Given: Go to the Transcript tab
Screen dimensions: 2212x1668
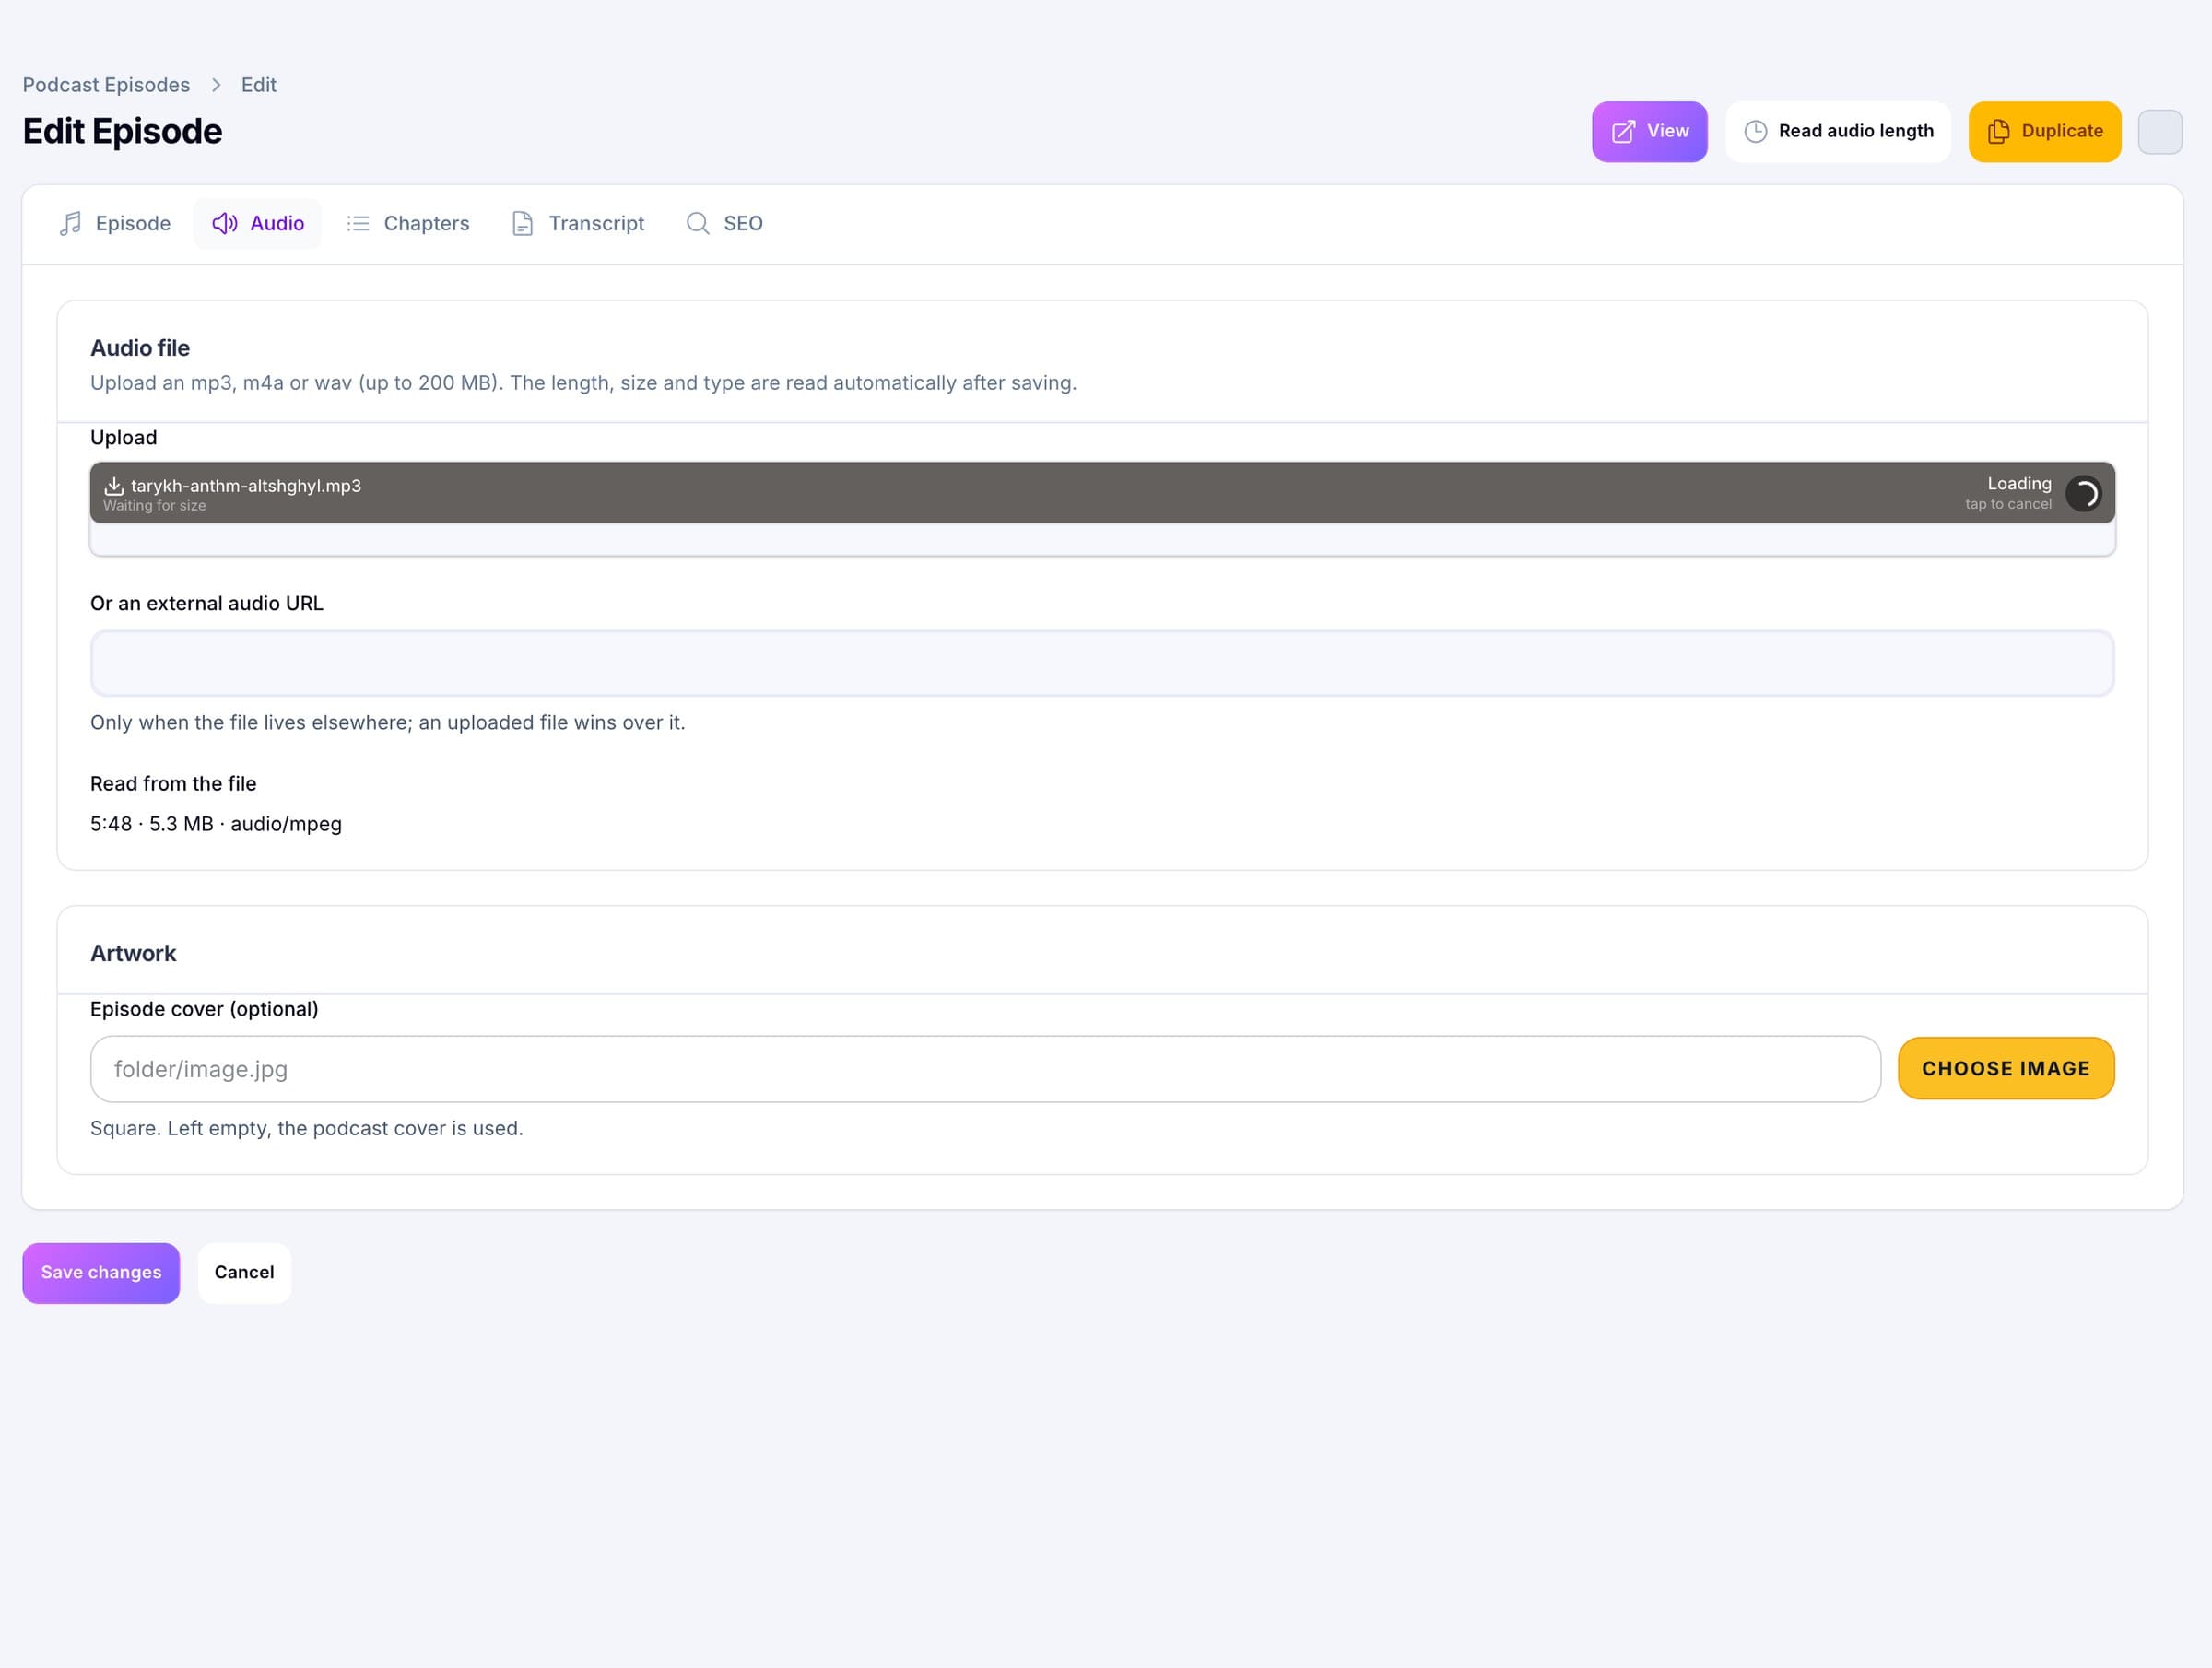Looking at the screenshot, I should click(x=578, y=223).
